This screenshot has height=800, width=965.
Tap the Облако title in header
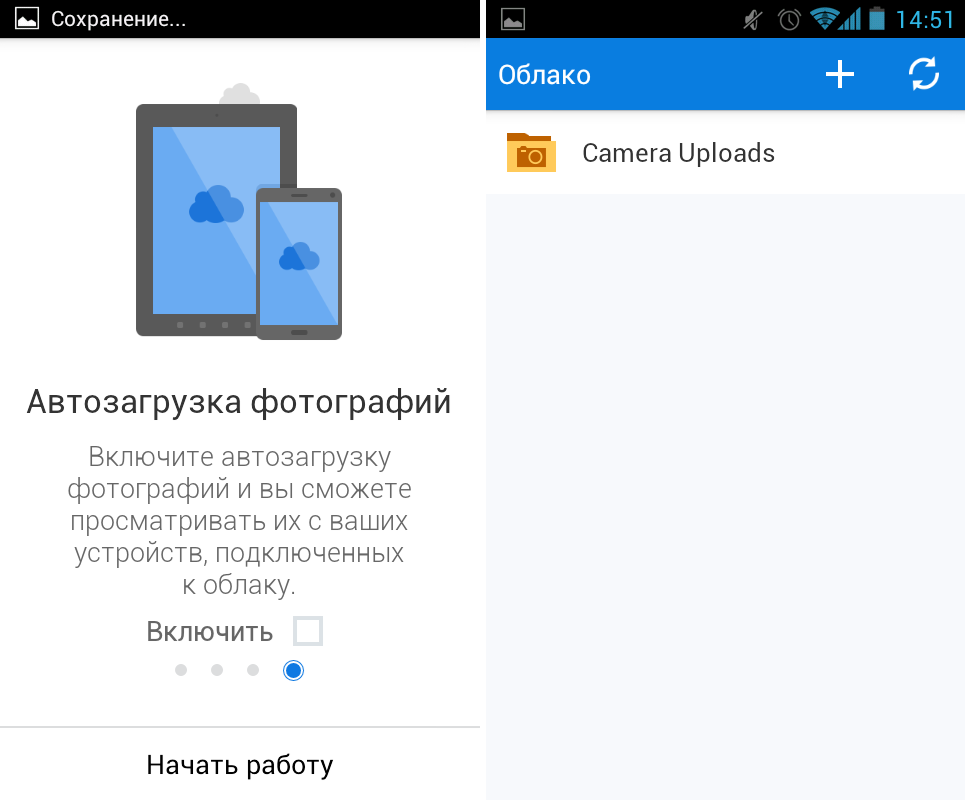(x=544, y=75)
